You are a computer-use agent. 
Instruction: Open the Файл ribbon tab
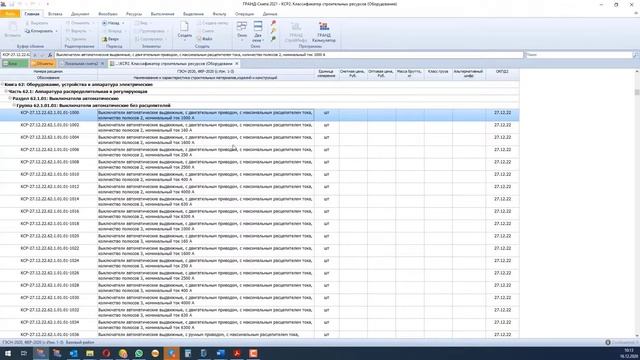pos(10,14)
